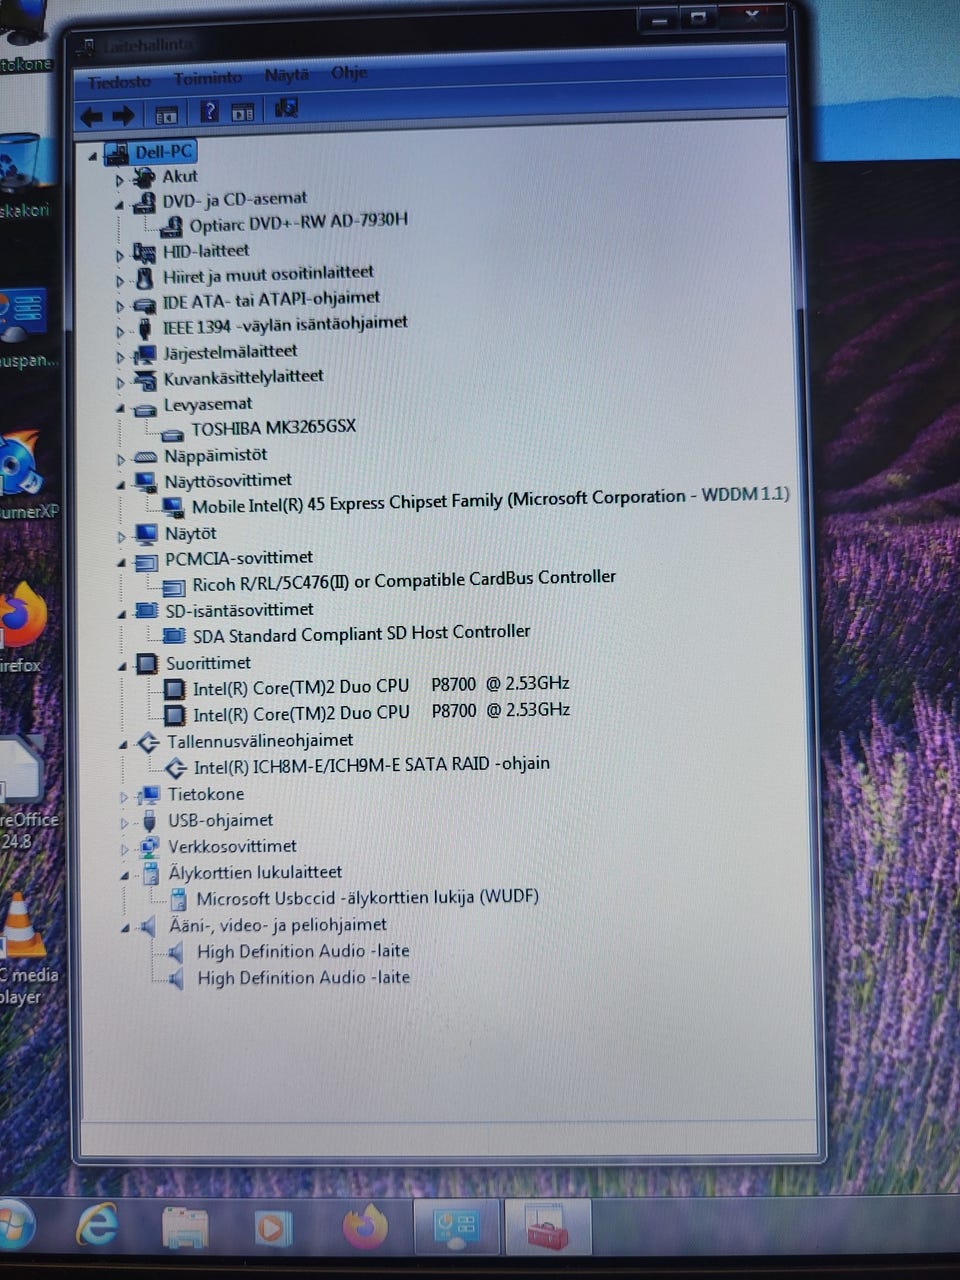The width and height of the screenshot is (960, 1280).
Task: Click the Tallennusvälineohjaimet label
Action: point(260,741)
